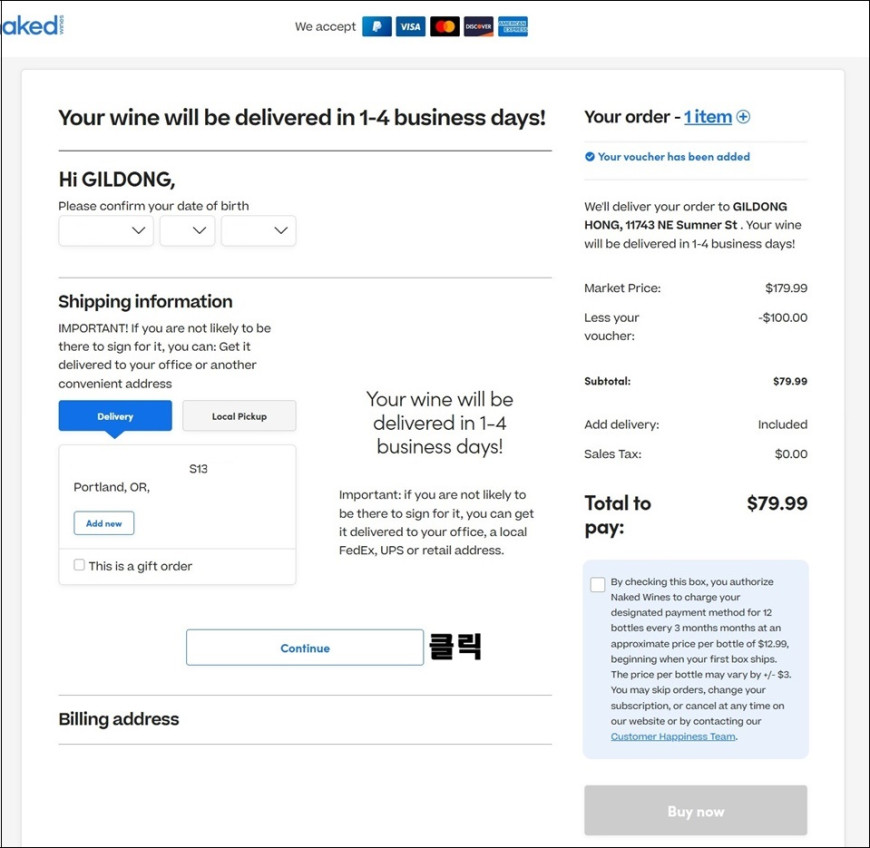Click the Add new address button
The width and height of the screenshot is (870, 848).
point(104,523)
